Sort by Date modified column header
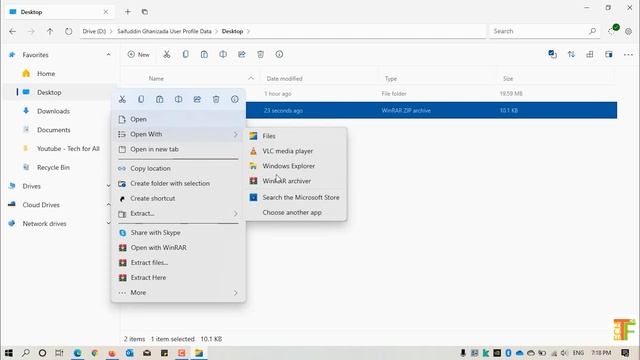The width and height of the screenshot is (640, 360). (284, 79)
